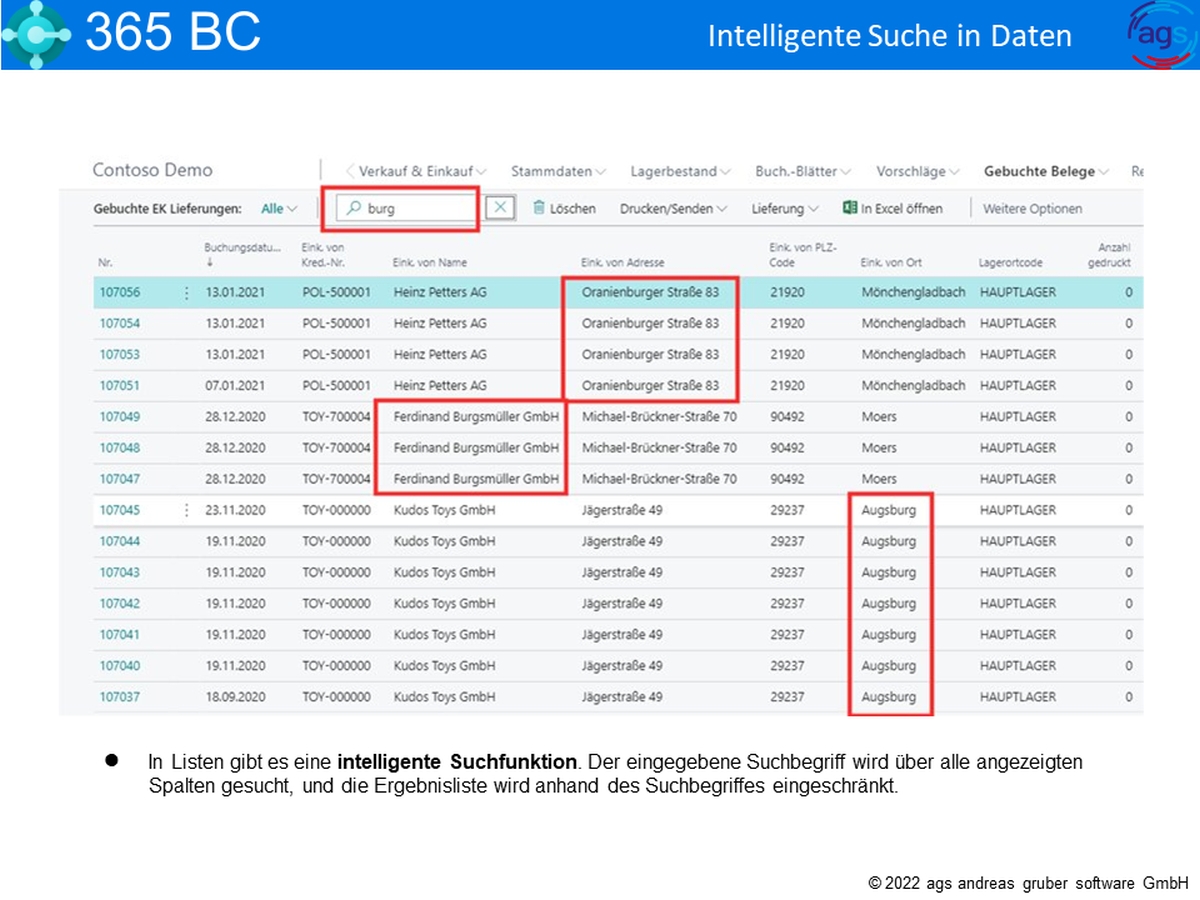
Task: Select 'Mönchengladbach' in row 107053
Action: (x=913, y=355)
